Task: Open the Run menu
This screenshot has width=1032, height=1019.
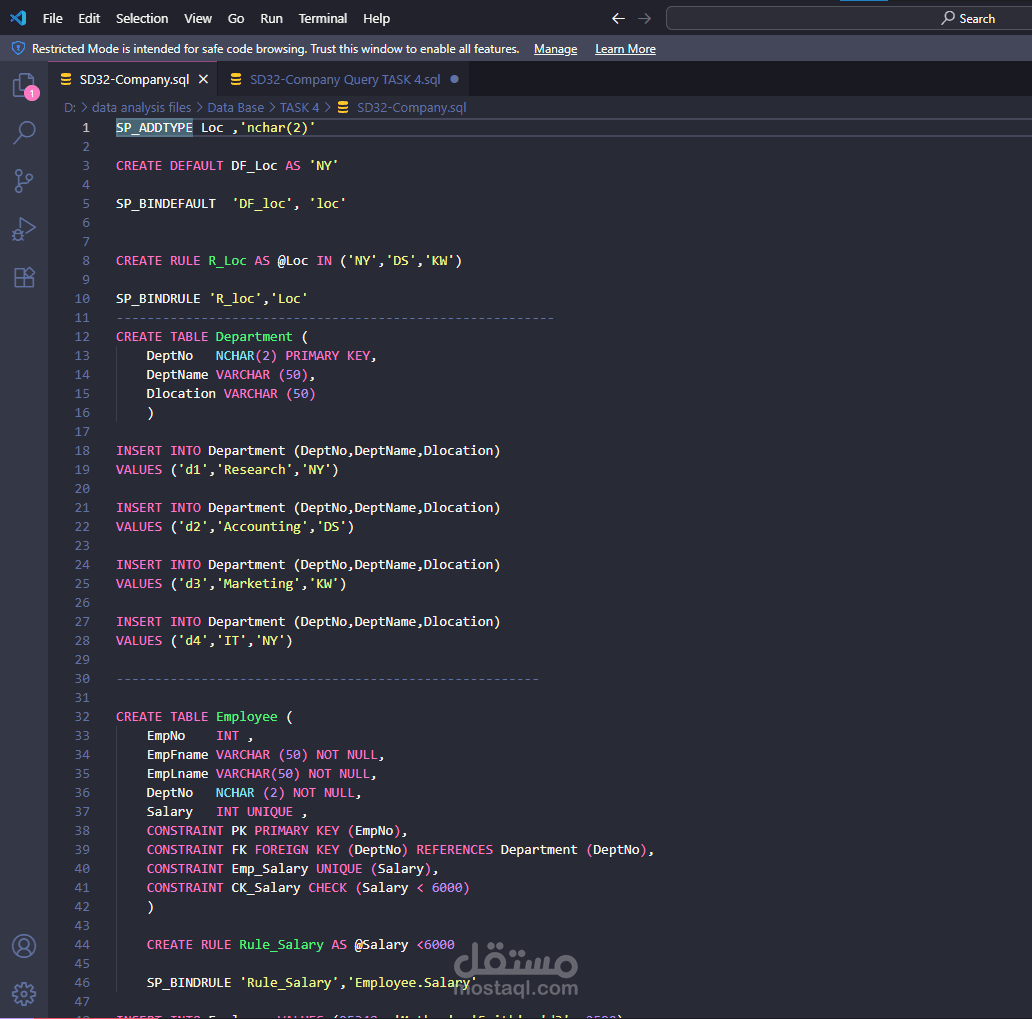Action: pyautogui.click(x=271, y=18)
